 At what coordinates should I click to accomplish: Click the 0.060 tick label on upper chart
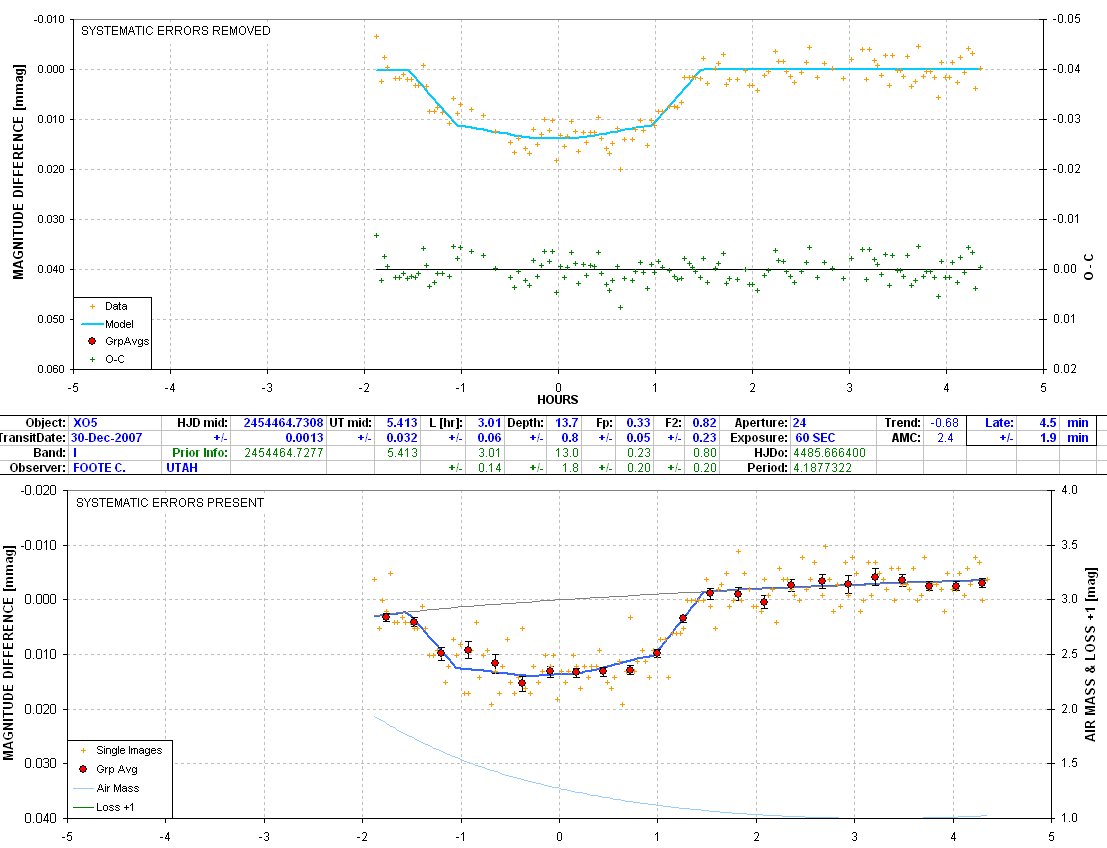(49, 369)
